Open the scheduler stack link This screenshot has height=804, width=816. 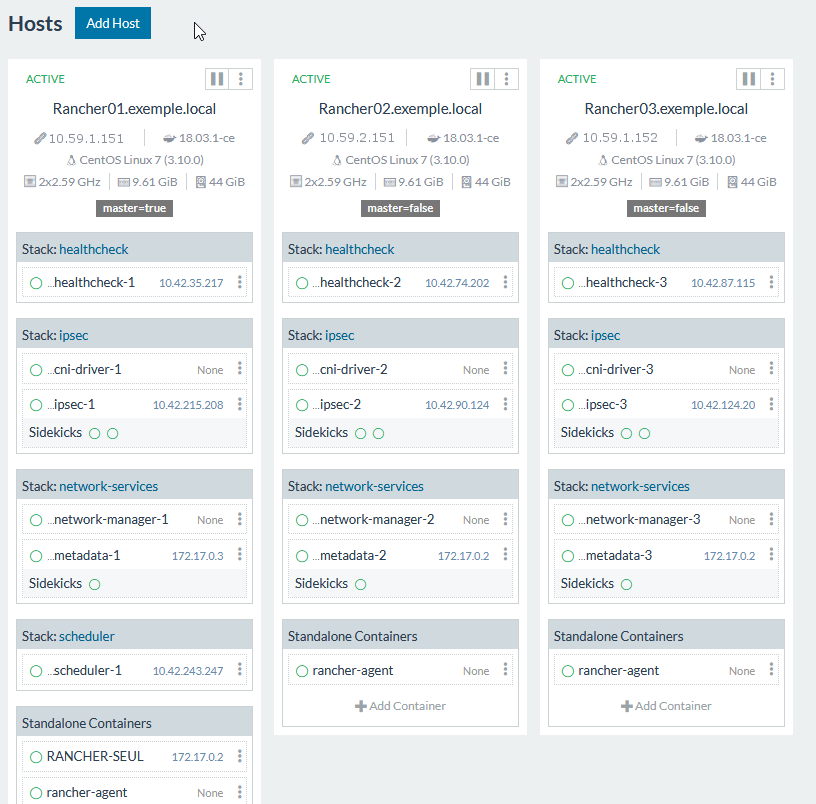[87, 636]
